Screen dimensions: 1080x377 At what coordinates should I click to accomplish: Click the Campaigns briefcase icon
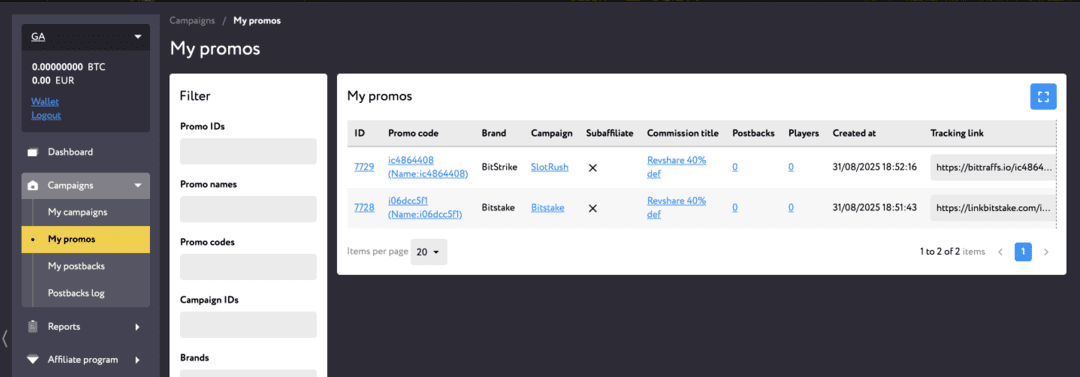32,185
